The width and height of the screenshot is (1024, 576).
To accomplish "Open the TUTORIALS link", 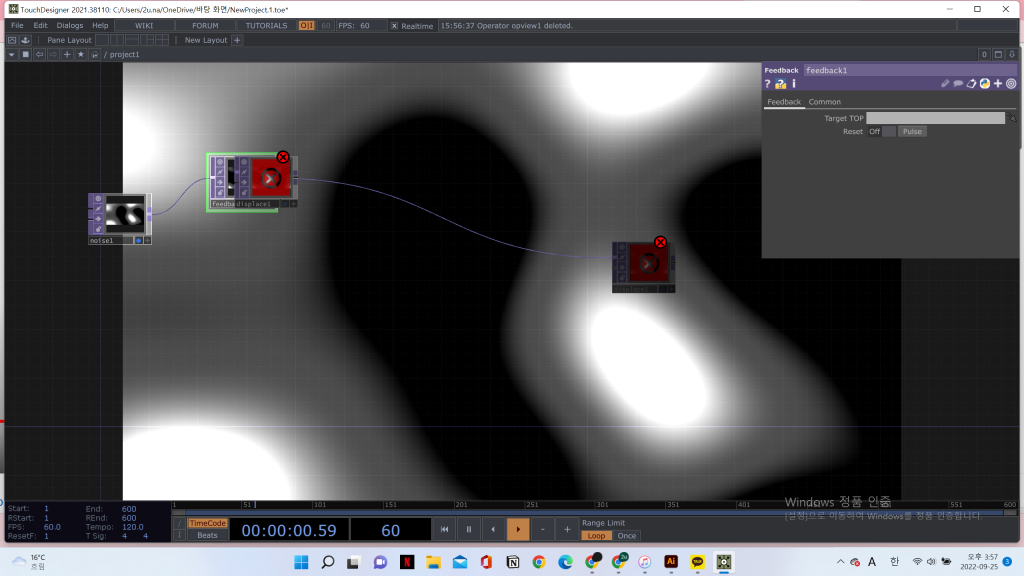I will (x=266, y=25).
